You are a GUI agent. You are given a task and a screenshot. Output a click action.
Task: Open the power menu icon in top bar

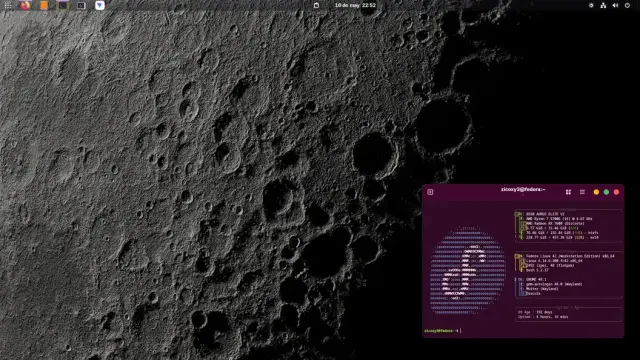(x=627, y=5)
